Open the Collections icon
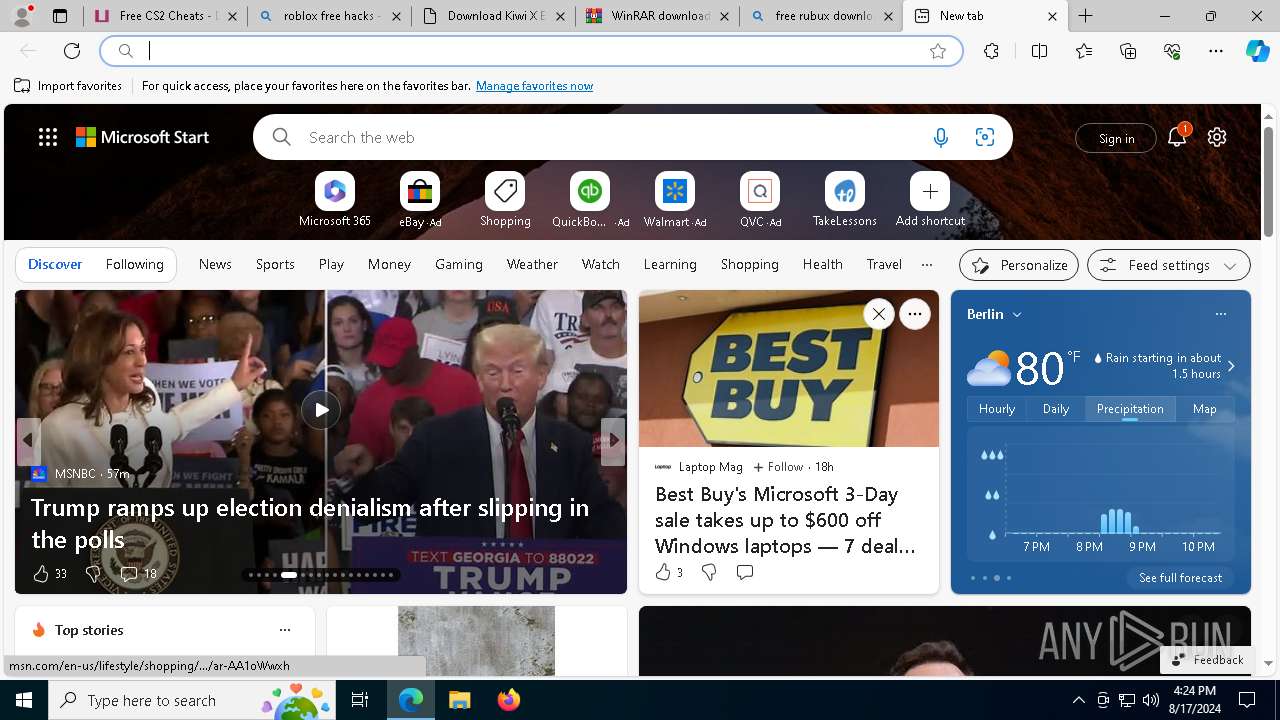 [1128, 51]
